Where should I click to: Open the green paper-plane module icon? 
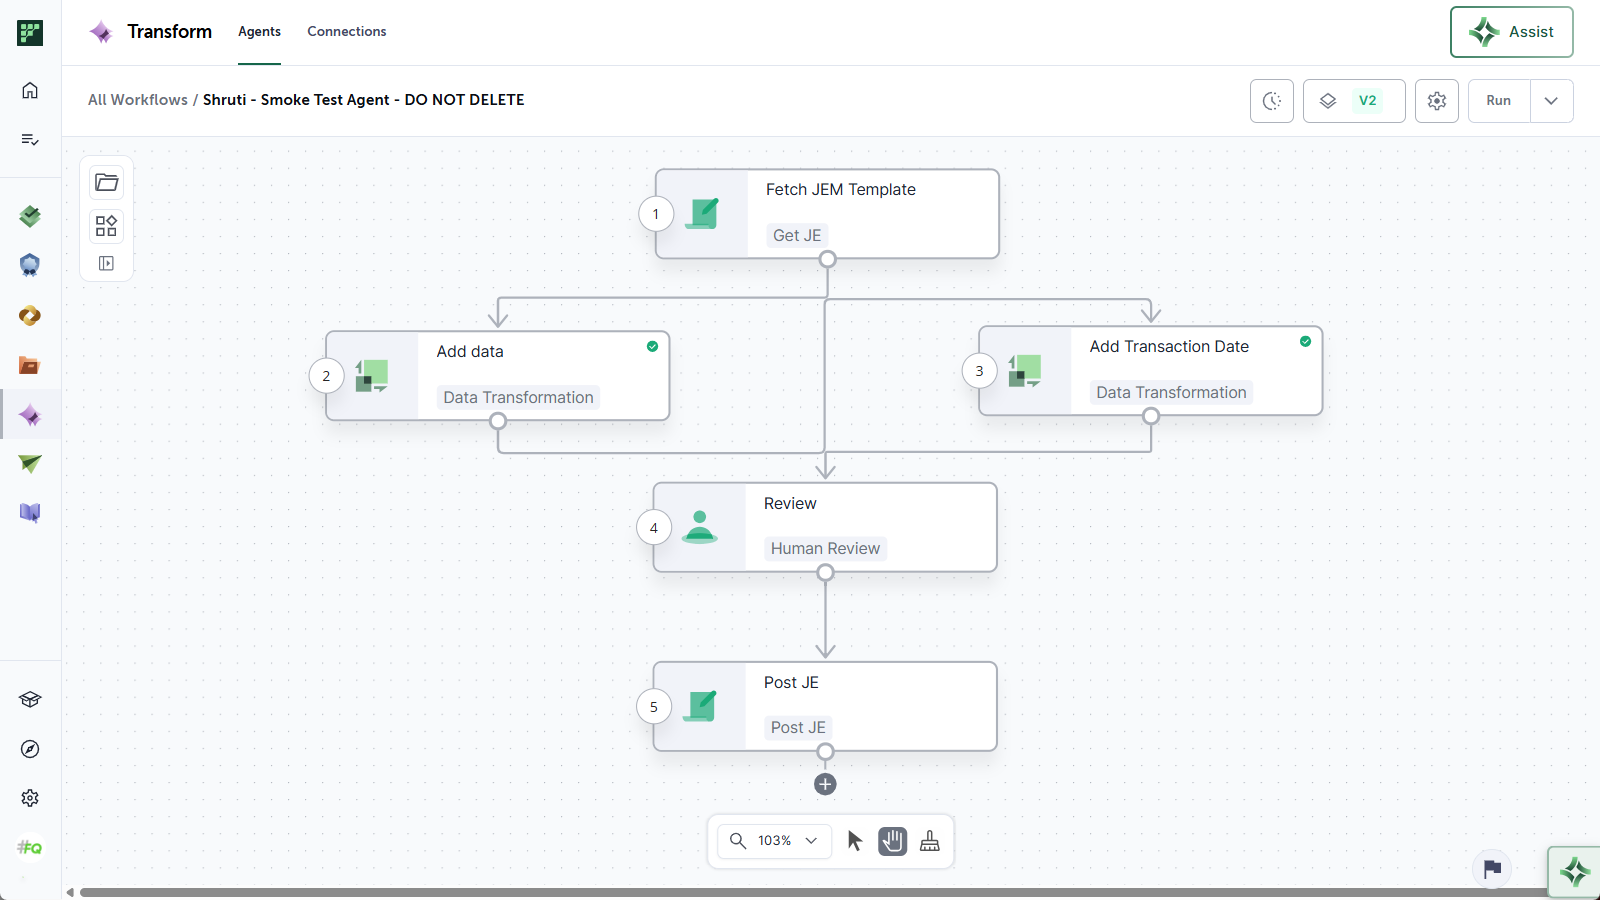(x=30, y=464)
